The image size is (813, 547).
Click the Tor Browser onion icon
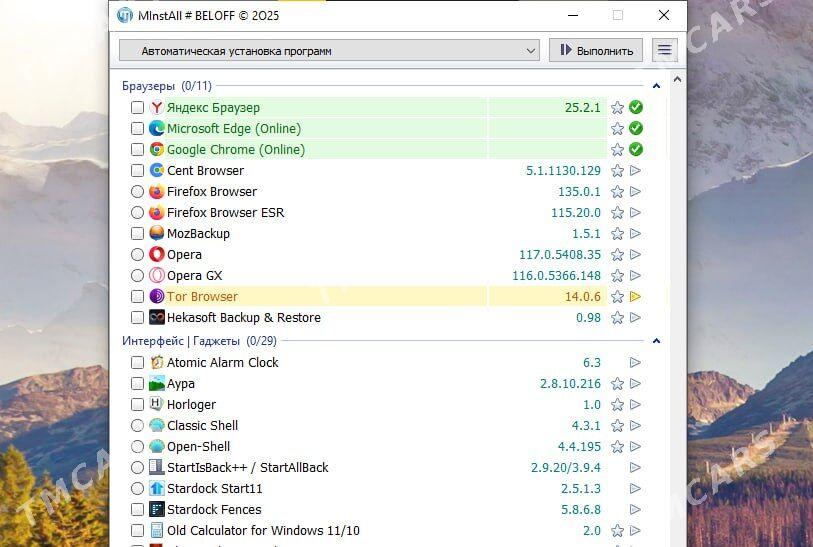coord(156,296)
